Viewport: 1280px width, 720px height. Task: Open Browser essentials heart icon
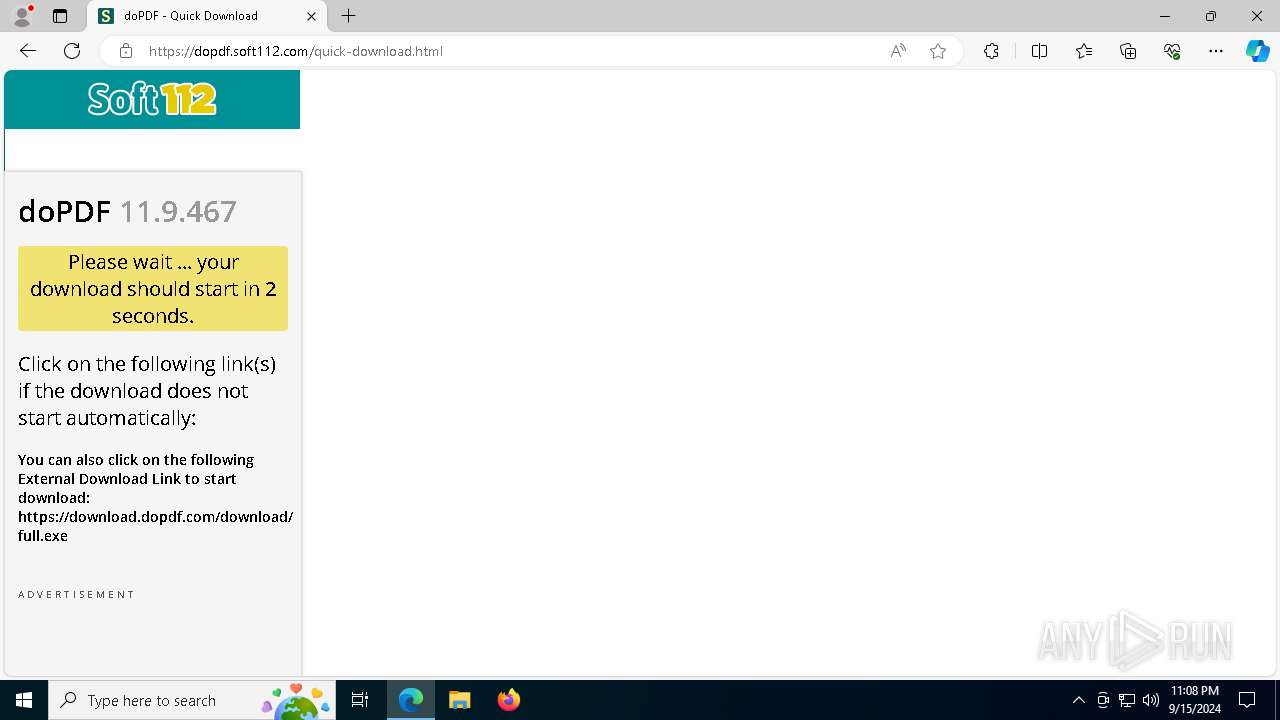click(x=1172, y=51)
